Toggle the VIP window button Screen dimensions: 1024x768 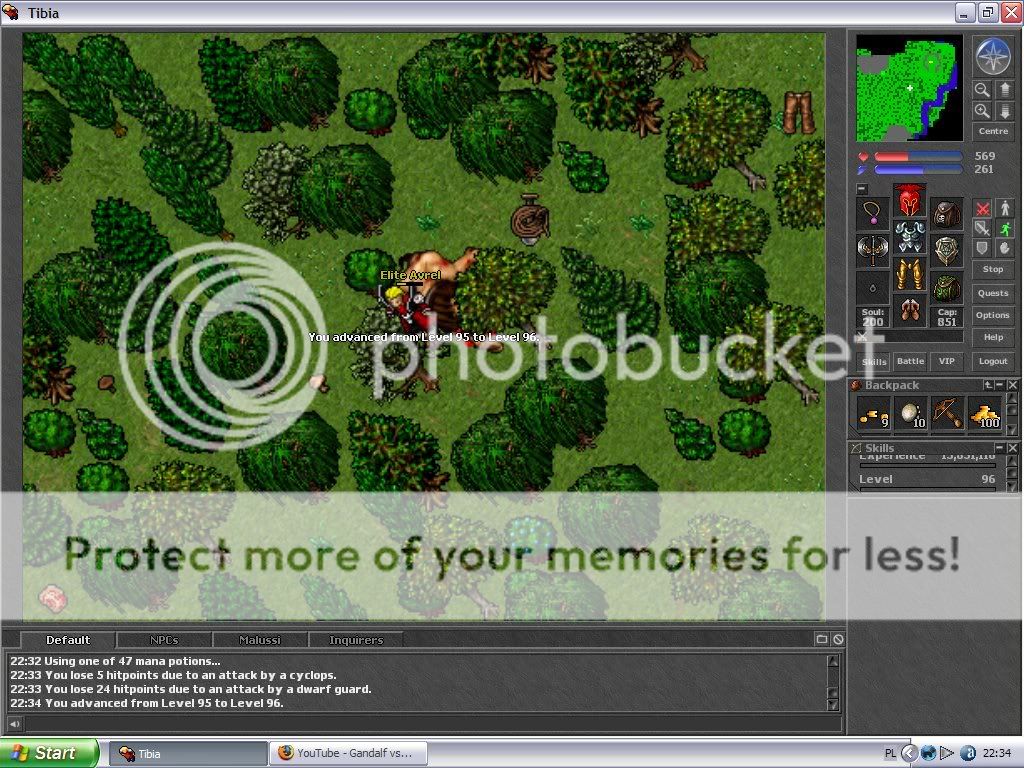coord(946,361)
